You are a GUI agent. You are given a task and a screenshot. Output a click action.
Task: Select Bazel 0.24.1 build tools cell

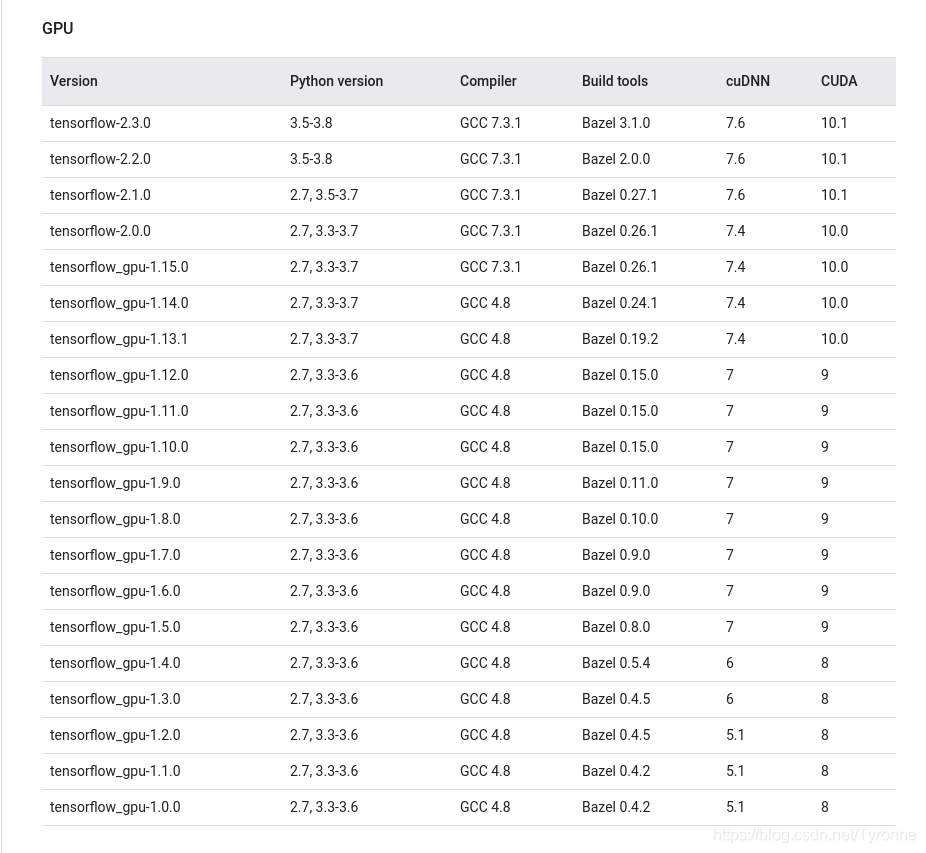point(619,303)
